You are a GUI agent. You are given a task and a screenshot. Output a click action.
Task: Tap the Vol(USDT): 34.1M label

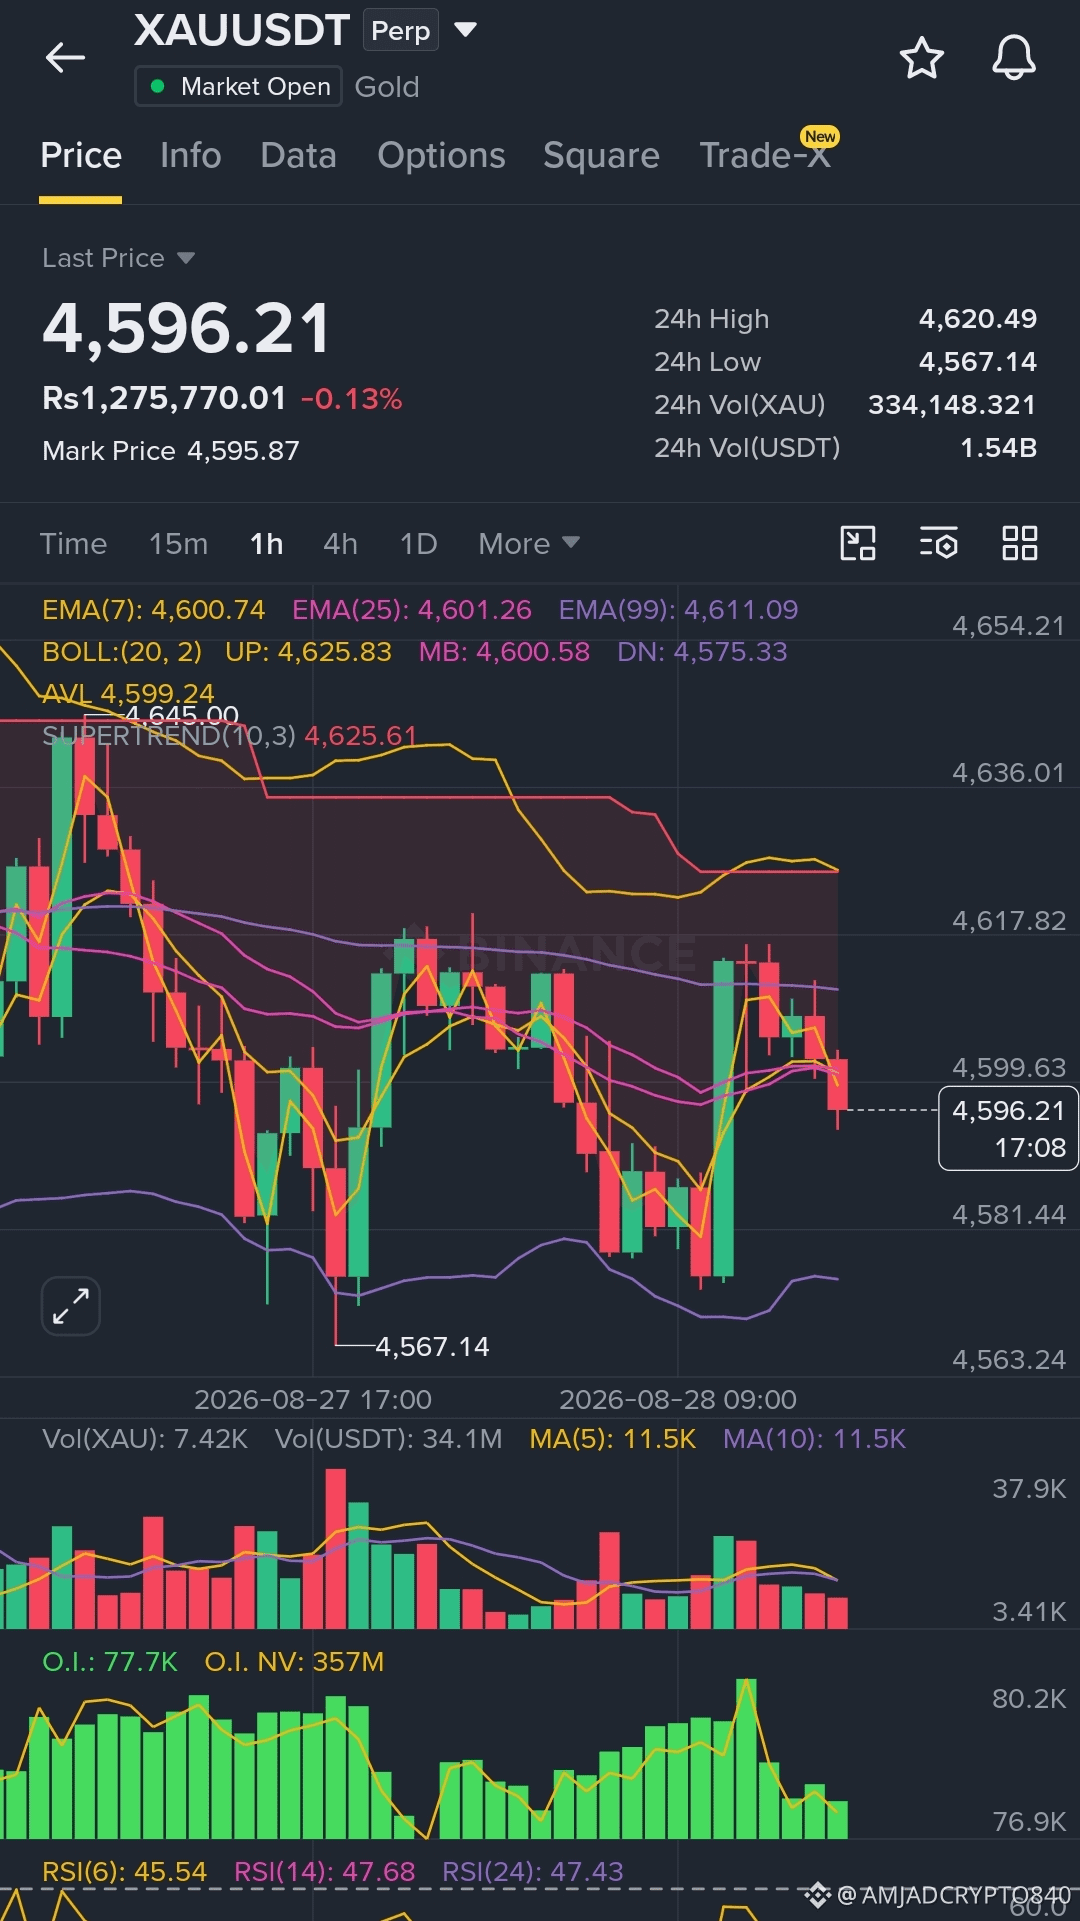coord(388,1439)
